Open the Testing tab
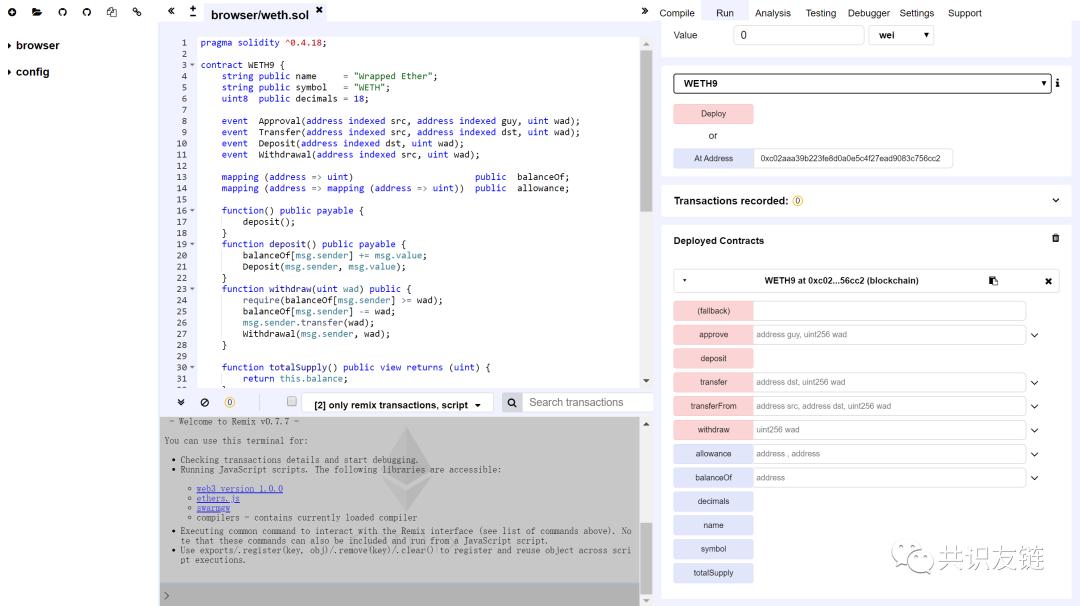Viewport: 1080px width, 606px height. [x=820, y=13]
